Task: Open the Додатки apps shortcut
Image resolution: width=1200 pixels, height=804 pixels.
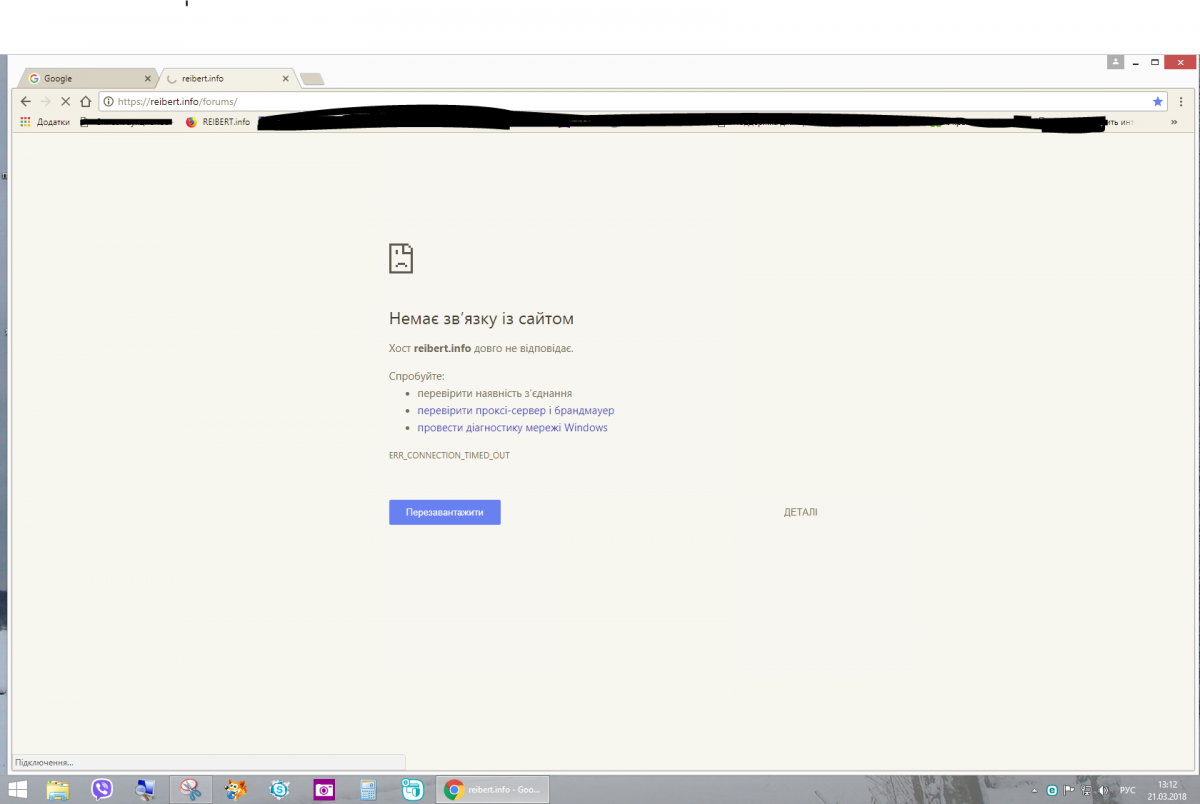Action: point(44,122)
